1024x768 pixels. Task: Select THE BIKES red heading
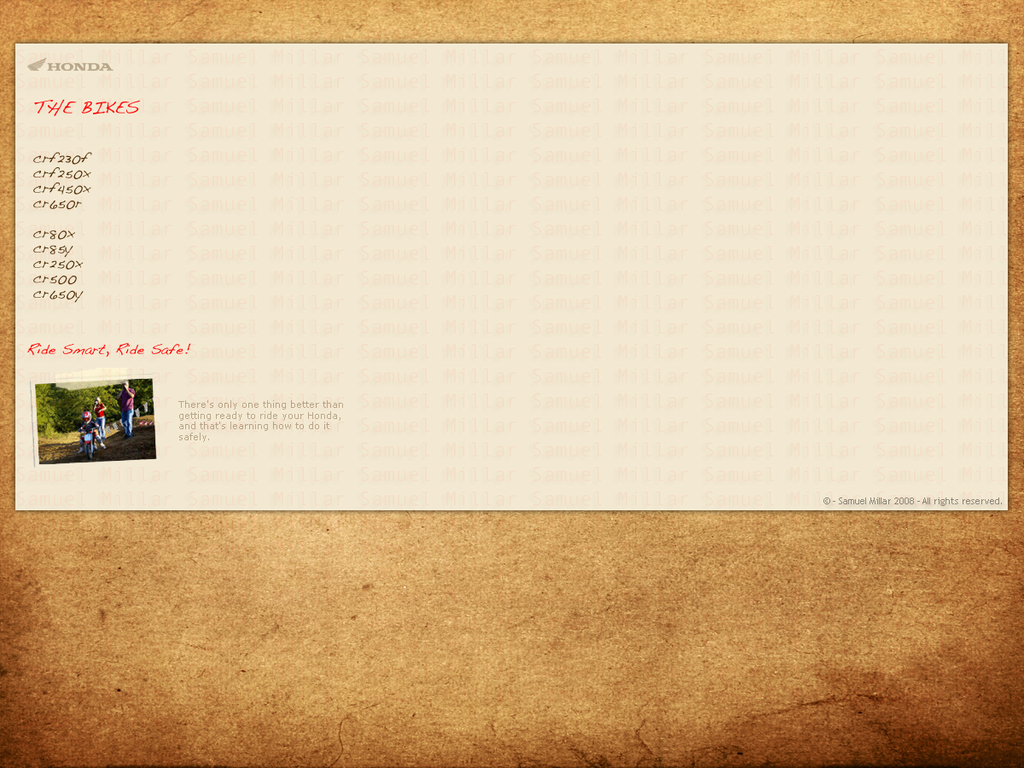(x=86, y=108)
